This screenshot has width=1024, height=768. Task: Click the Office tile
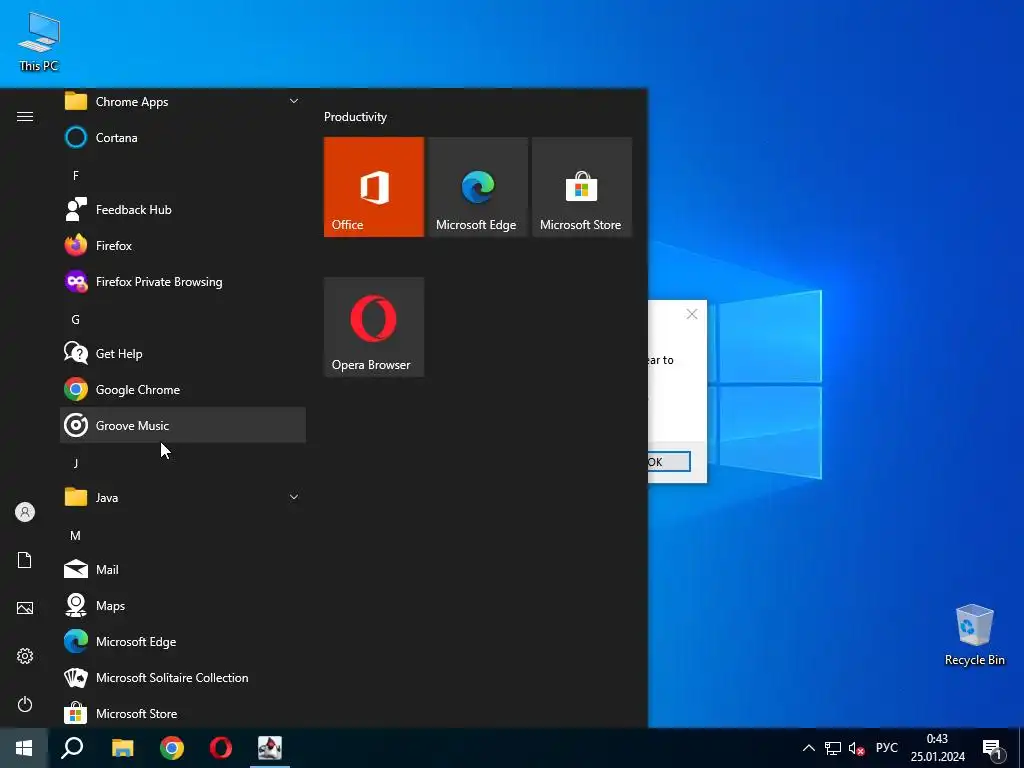374,187
